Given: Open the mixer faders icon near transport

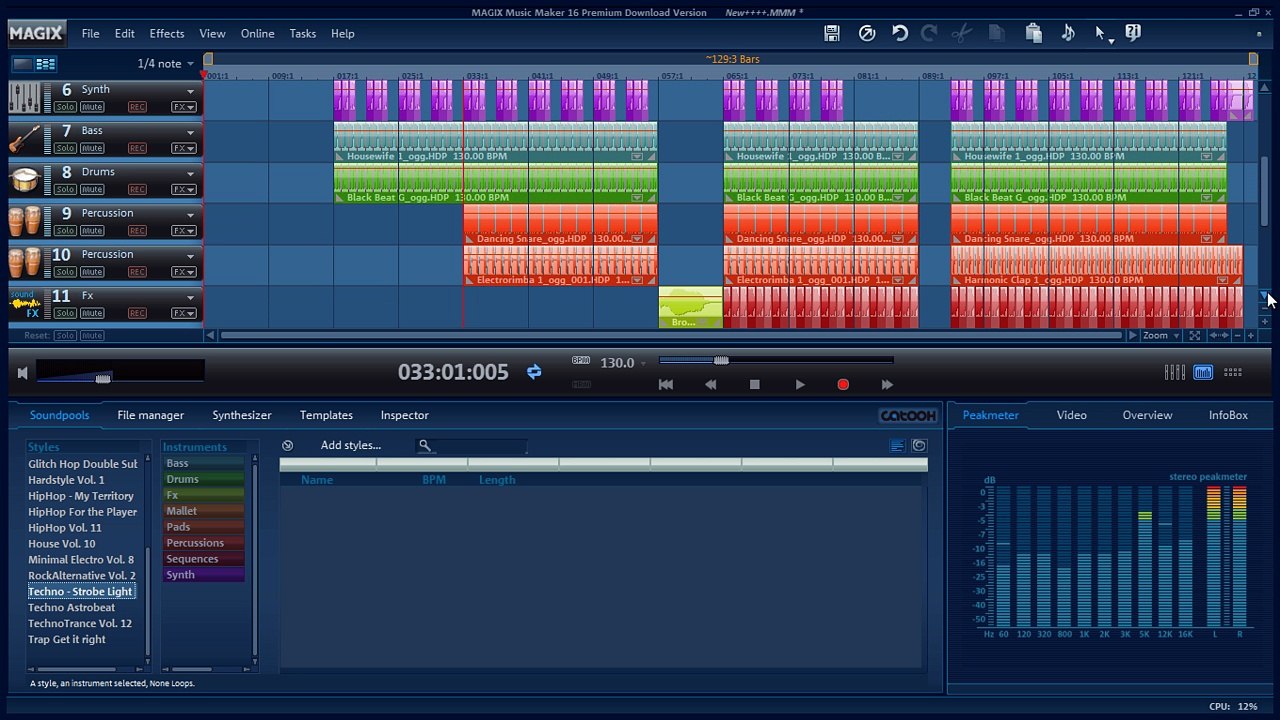Looking at the screenshot, I should coord(1175,372).
